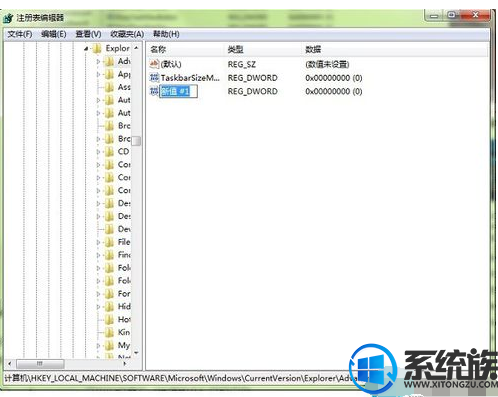Sort by the 数据 column header
Image resolution: width=498 pixels, height=397 pixels.
coord(395,50)
